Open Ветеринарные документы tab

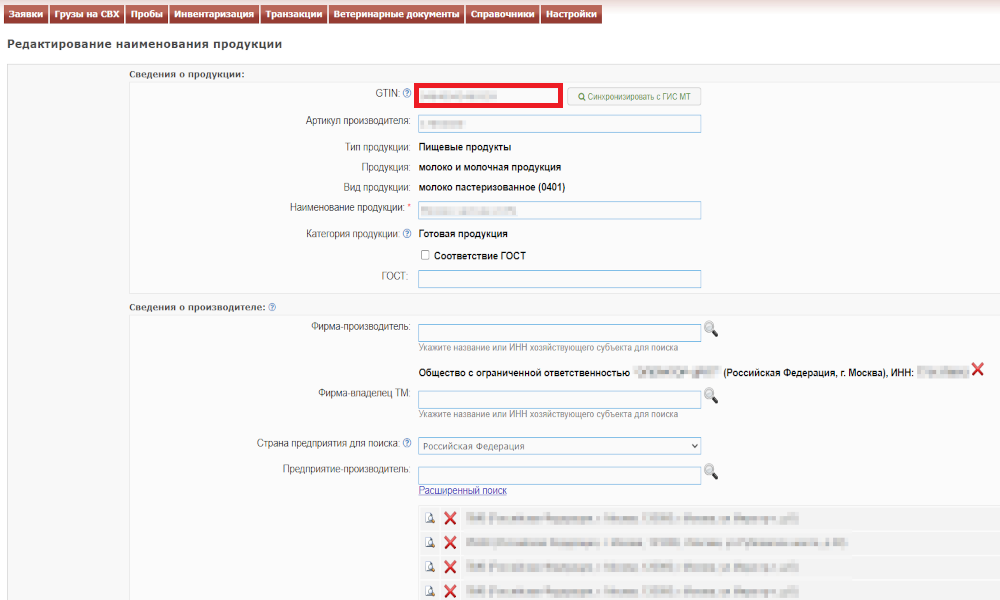tap(396, 14)
